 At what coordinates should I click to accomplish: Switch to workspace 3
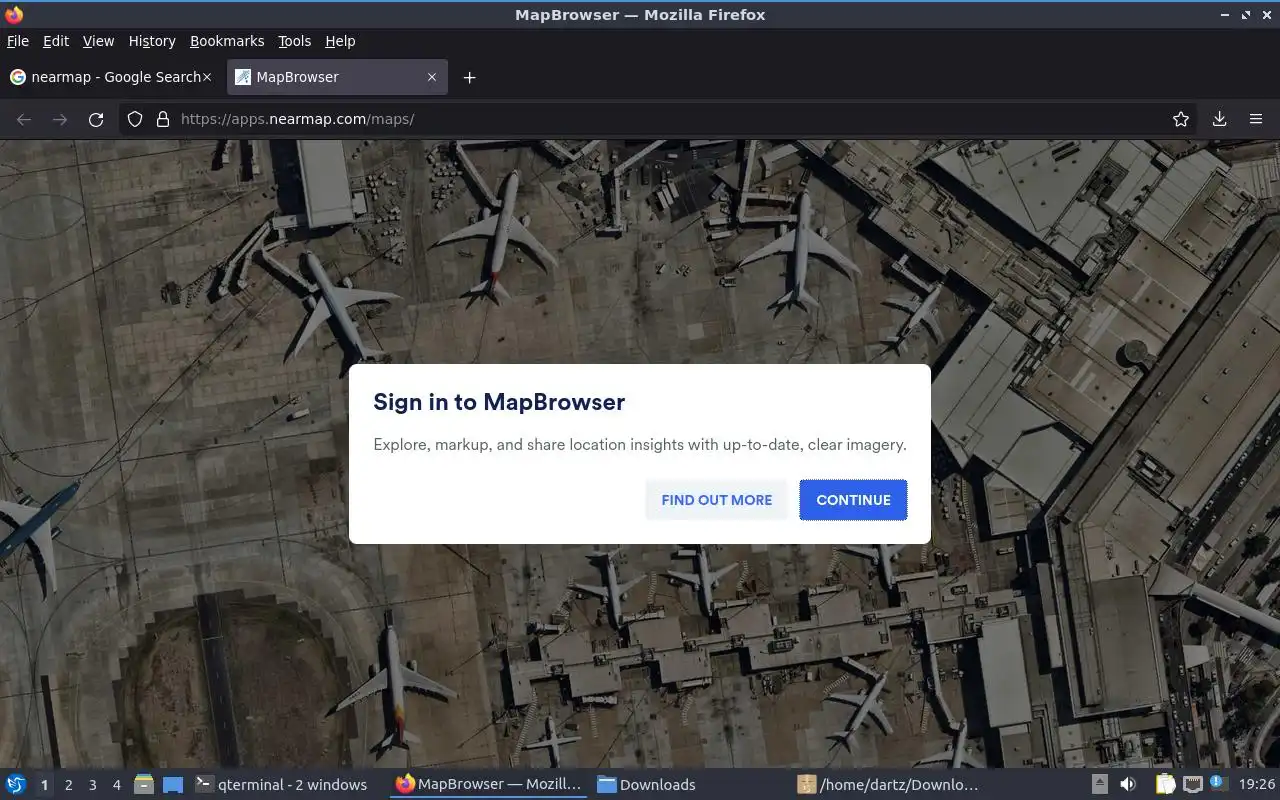(92, 785)
